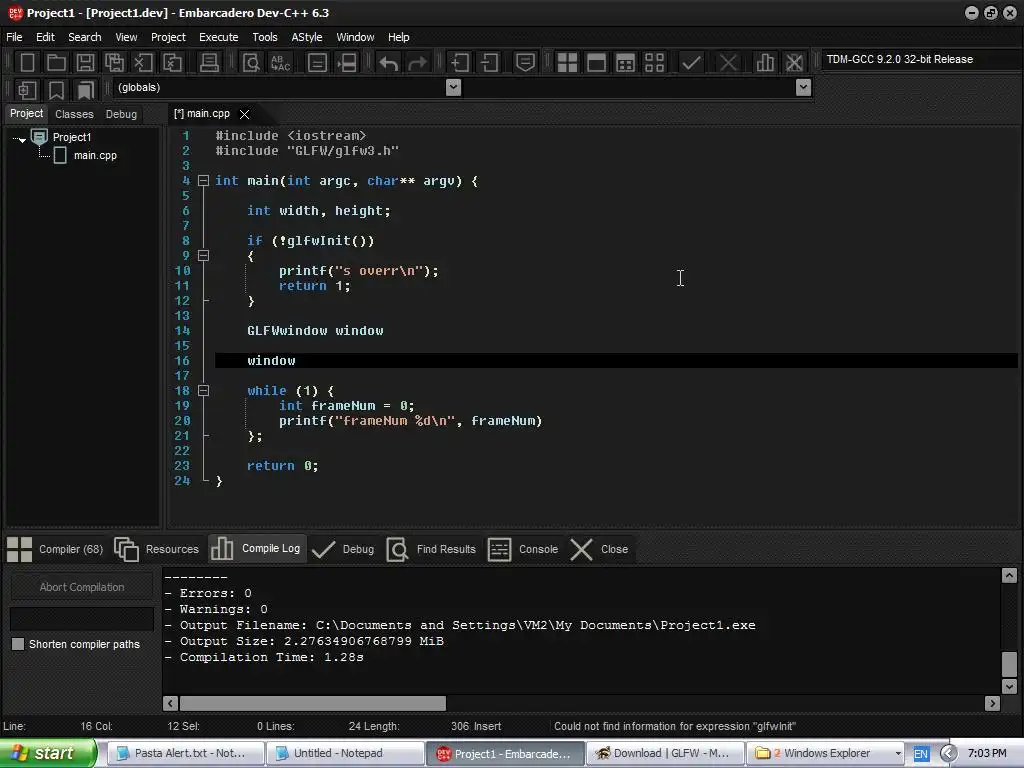
Task: Select the Resources bottom tab
Action: click(157, 549)
